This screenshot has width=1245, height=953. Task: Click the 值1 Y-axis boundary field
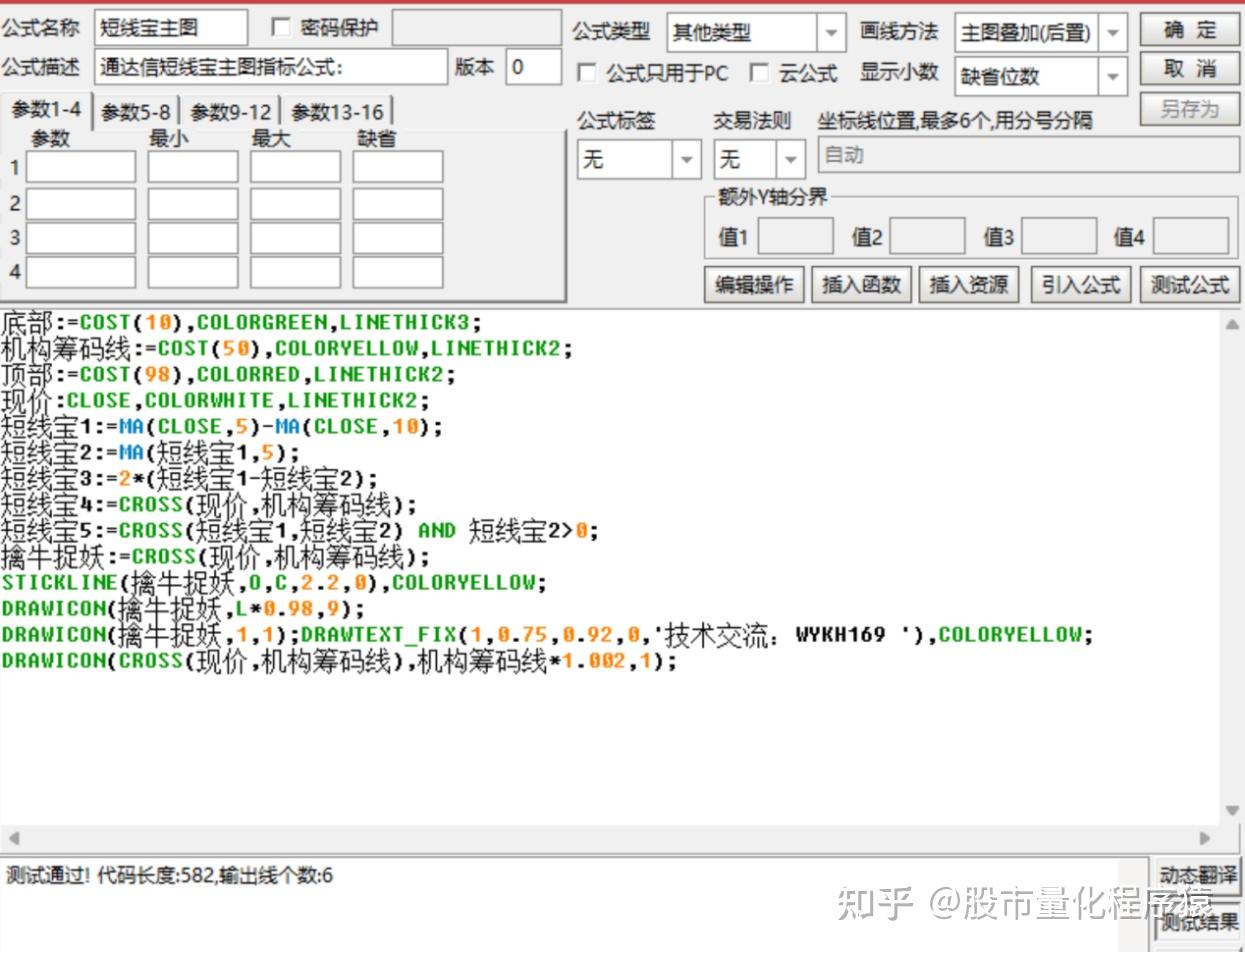click(x=796, y=236)
